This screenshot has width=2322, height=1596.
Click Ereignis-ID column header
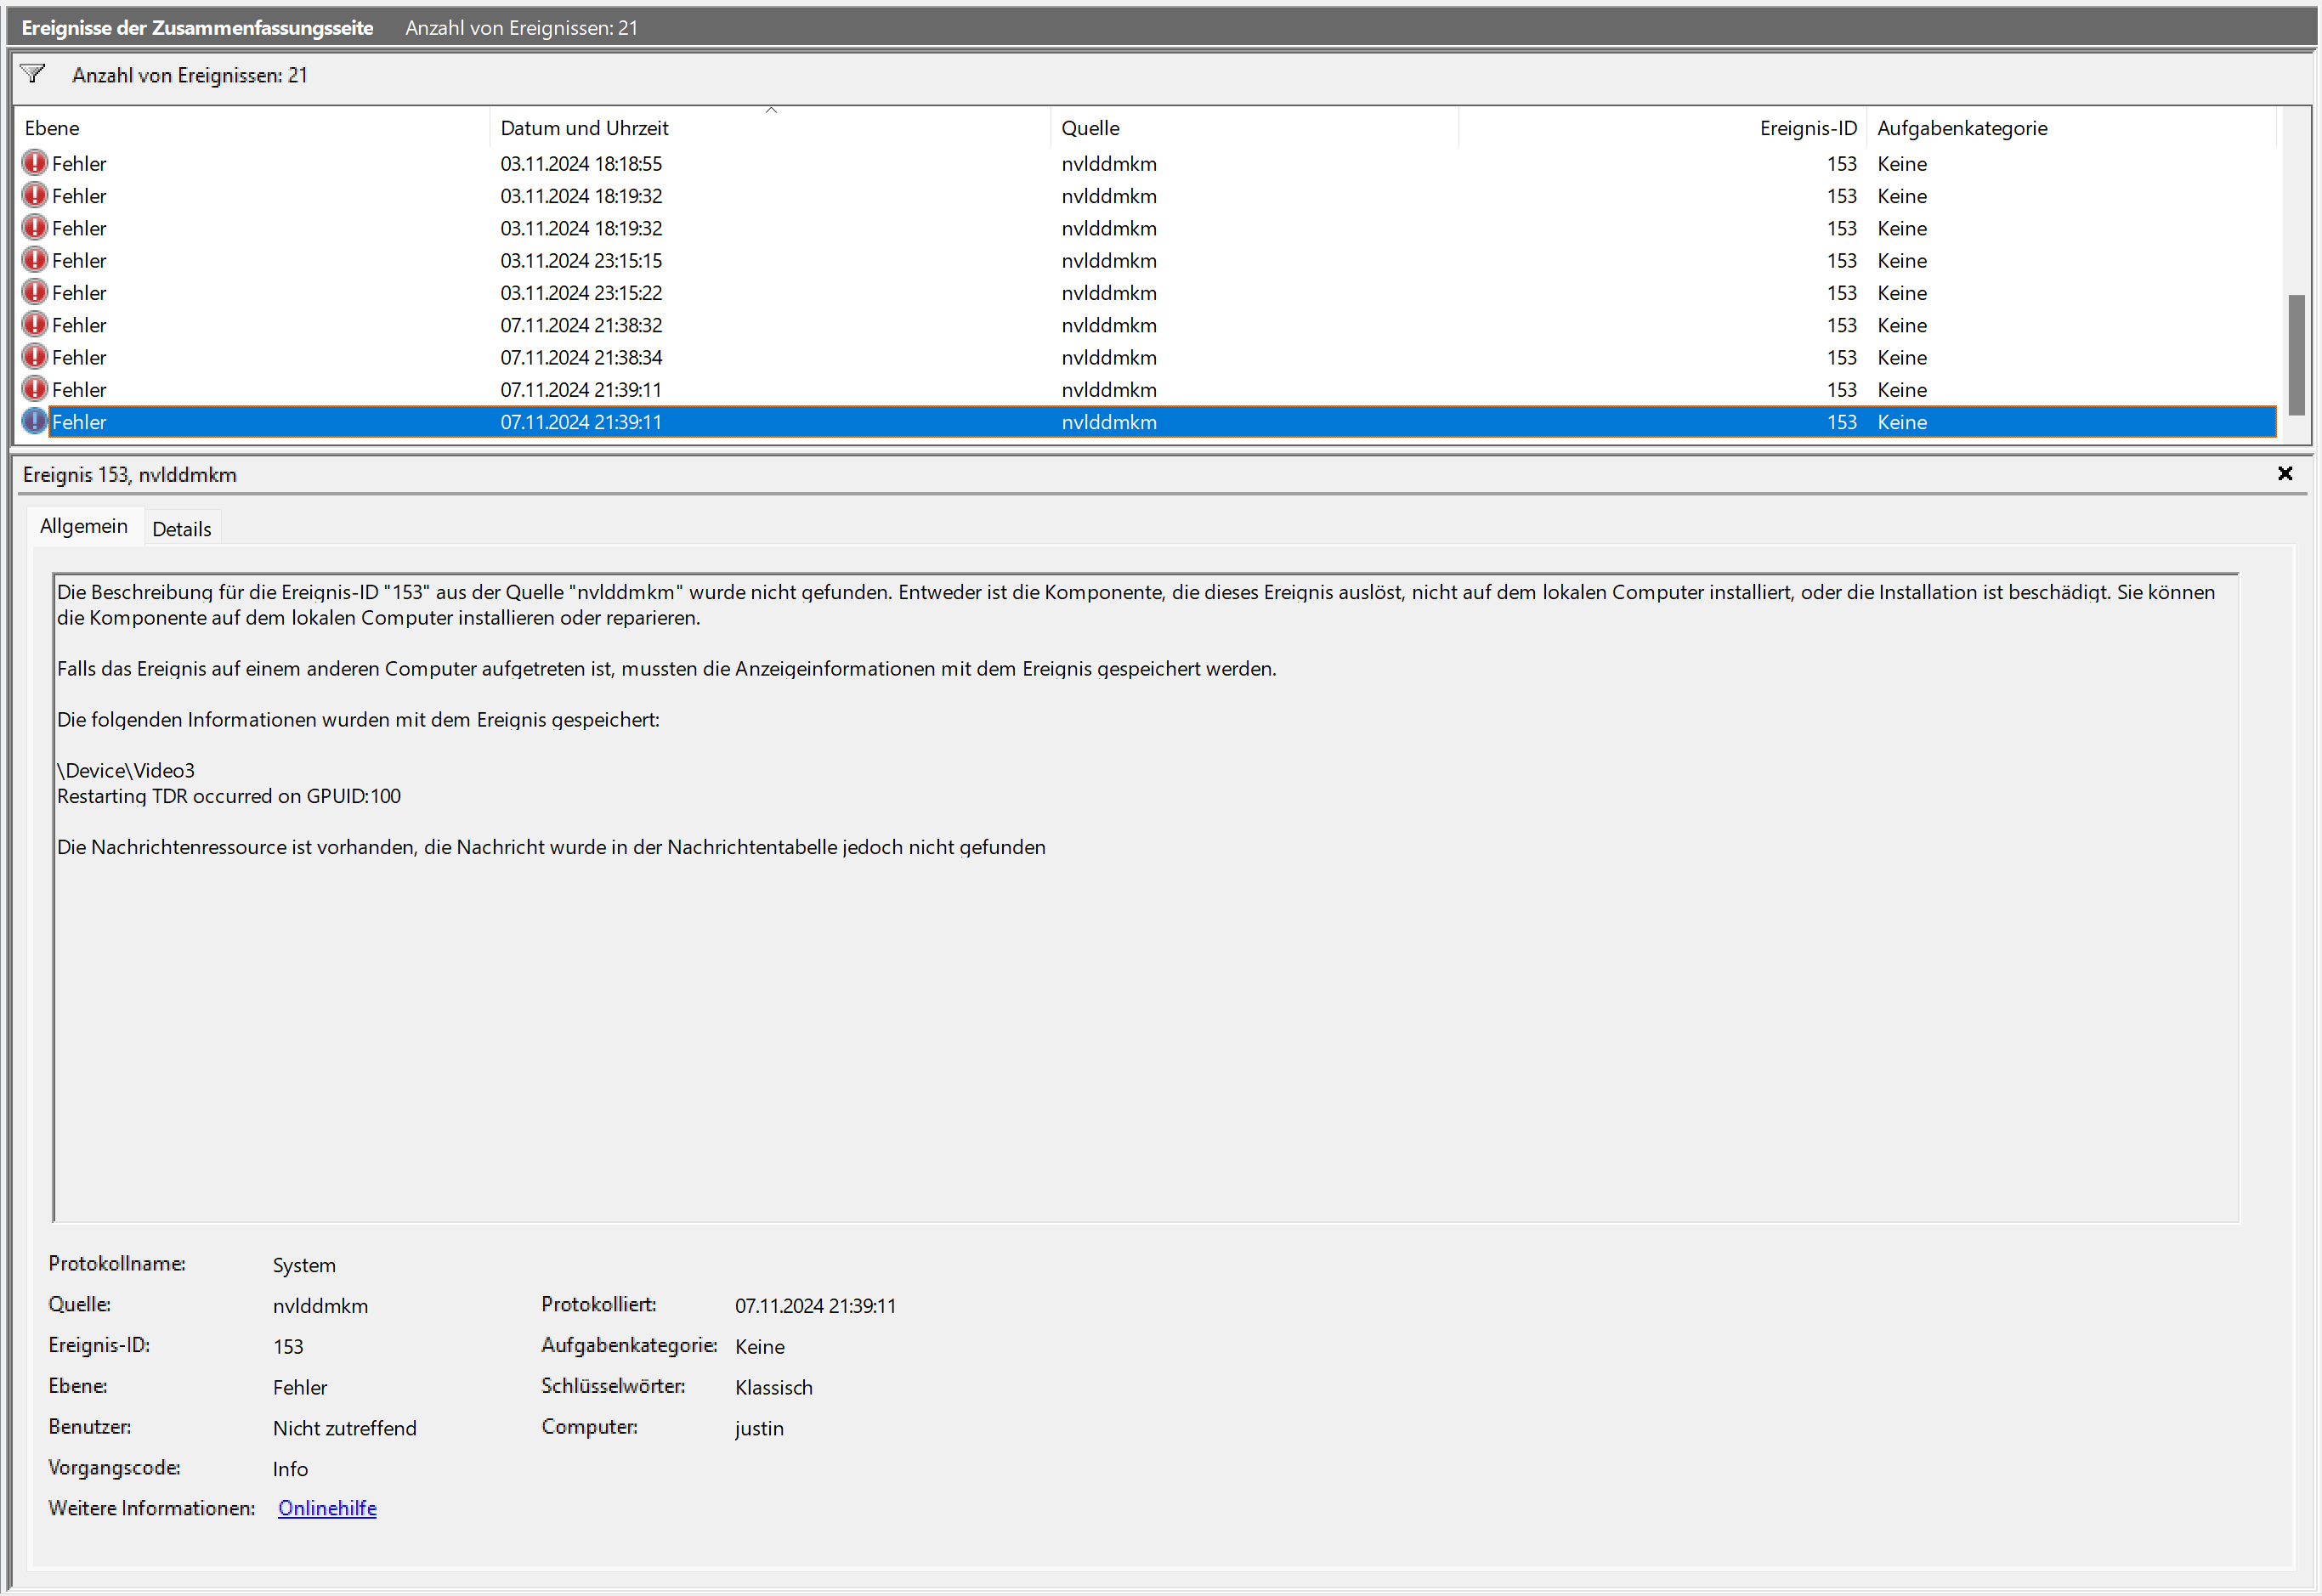click(x=1807, y=128)
